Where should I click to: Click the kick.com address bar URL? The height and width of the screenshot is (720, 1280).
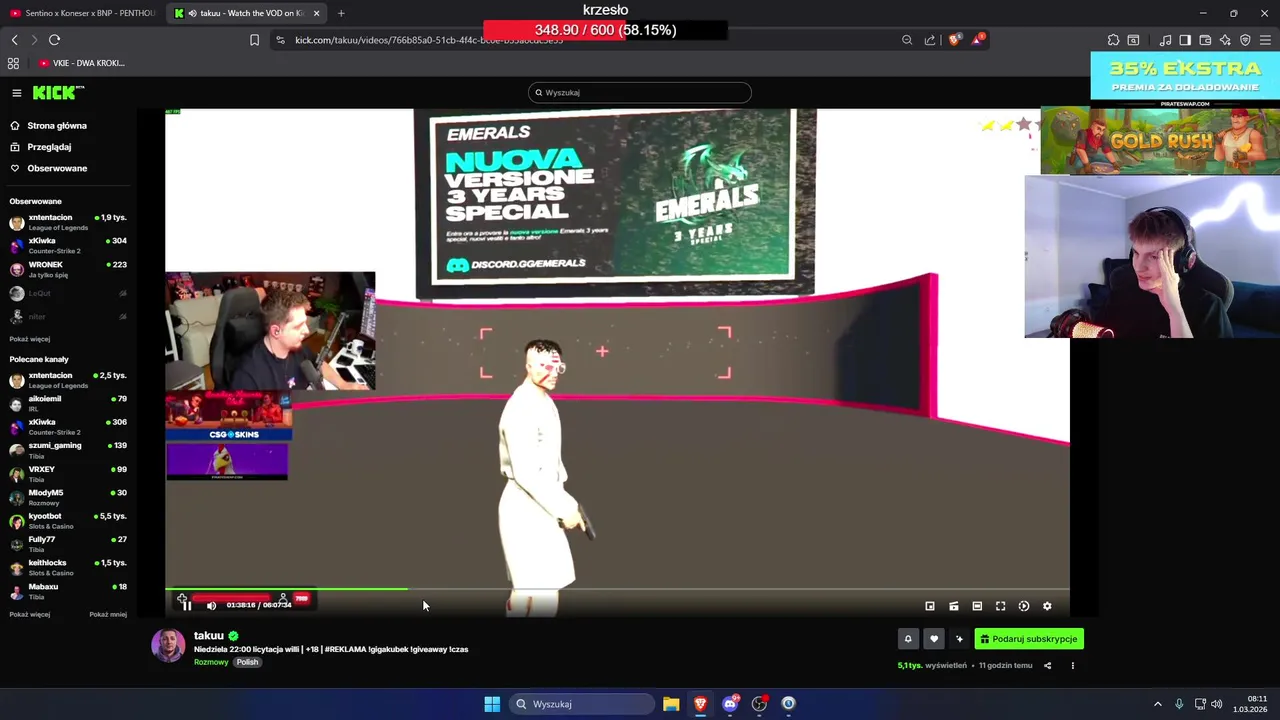click(x=429, y=40)
